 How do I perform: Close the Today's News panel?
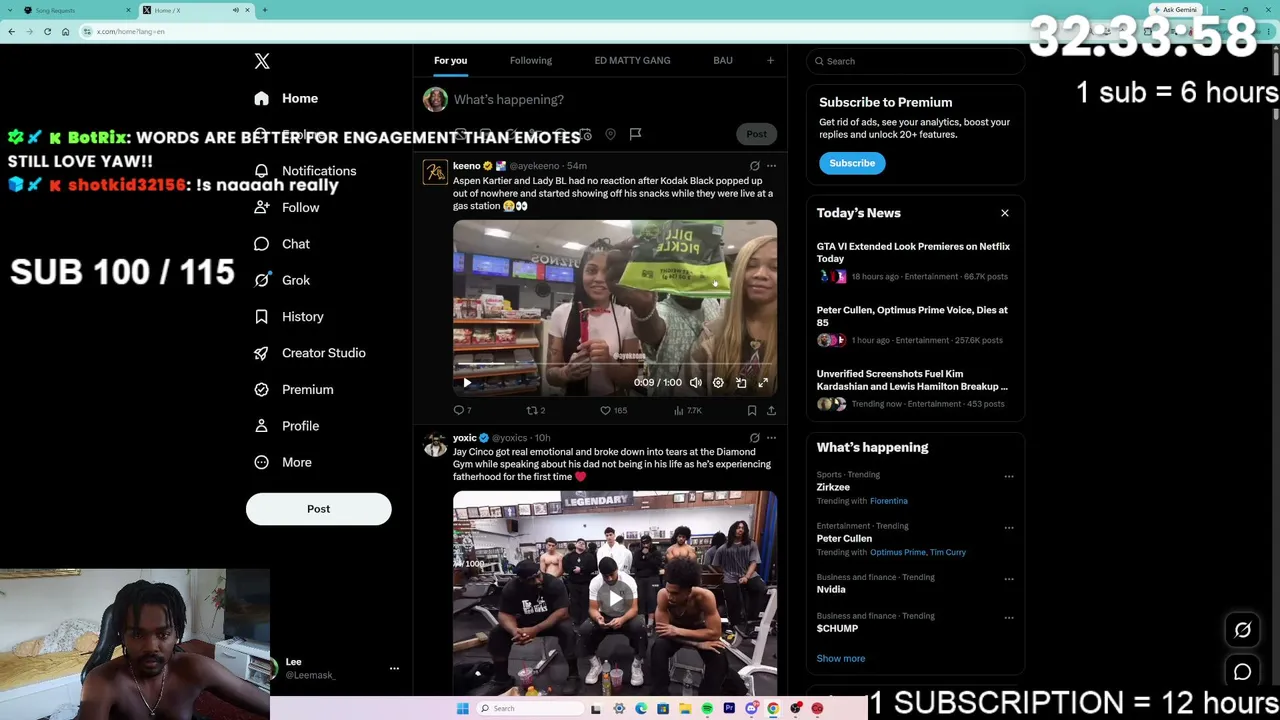1005,213
